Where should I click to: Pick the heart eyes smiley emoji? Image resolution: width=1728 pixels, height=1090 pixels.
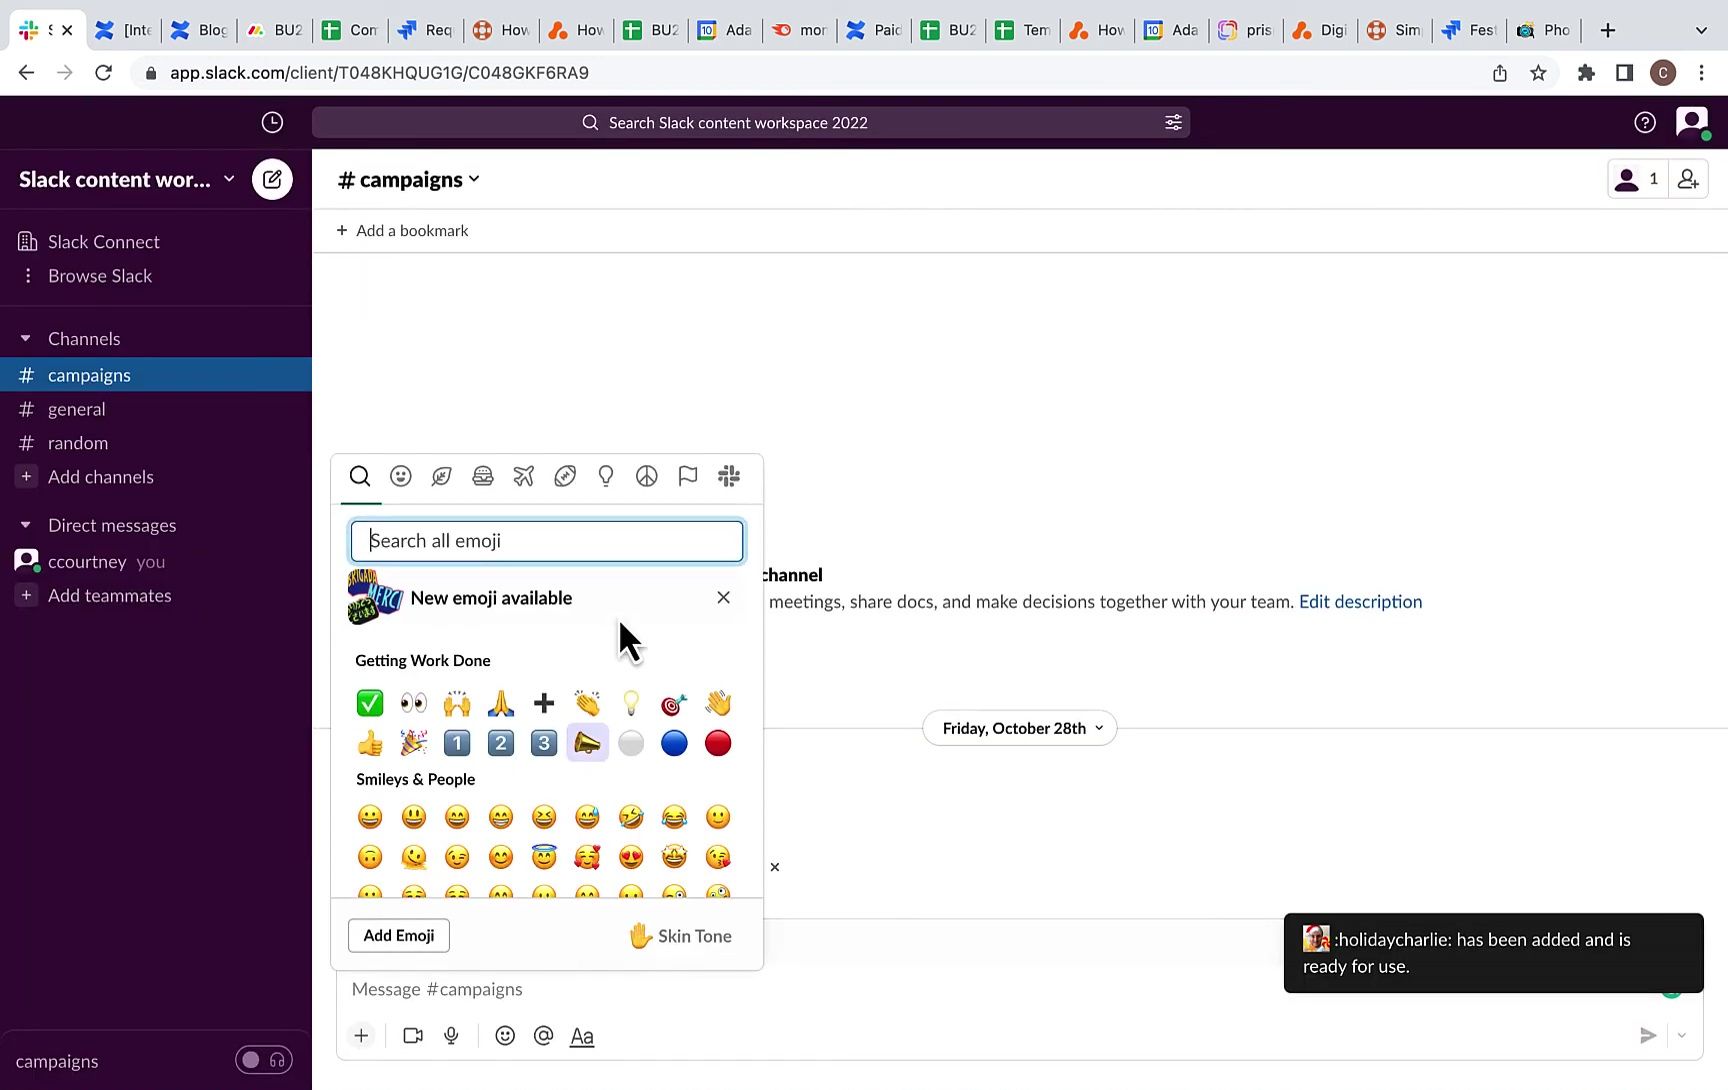coord(631,857)
